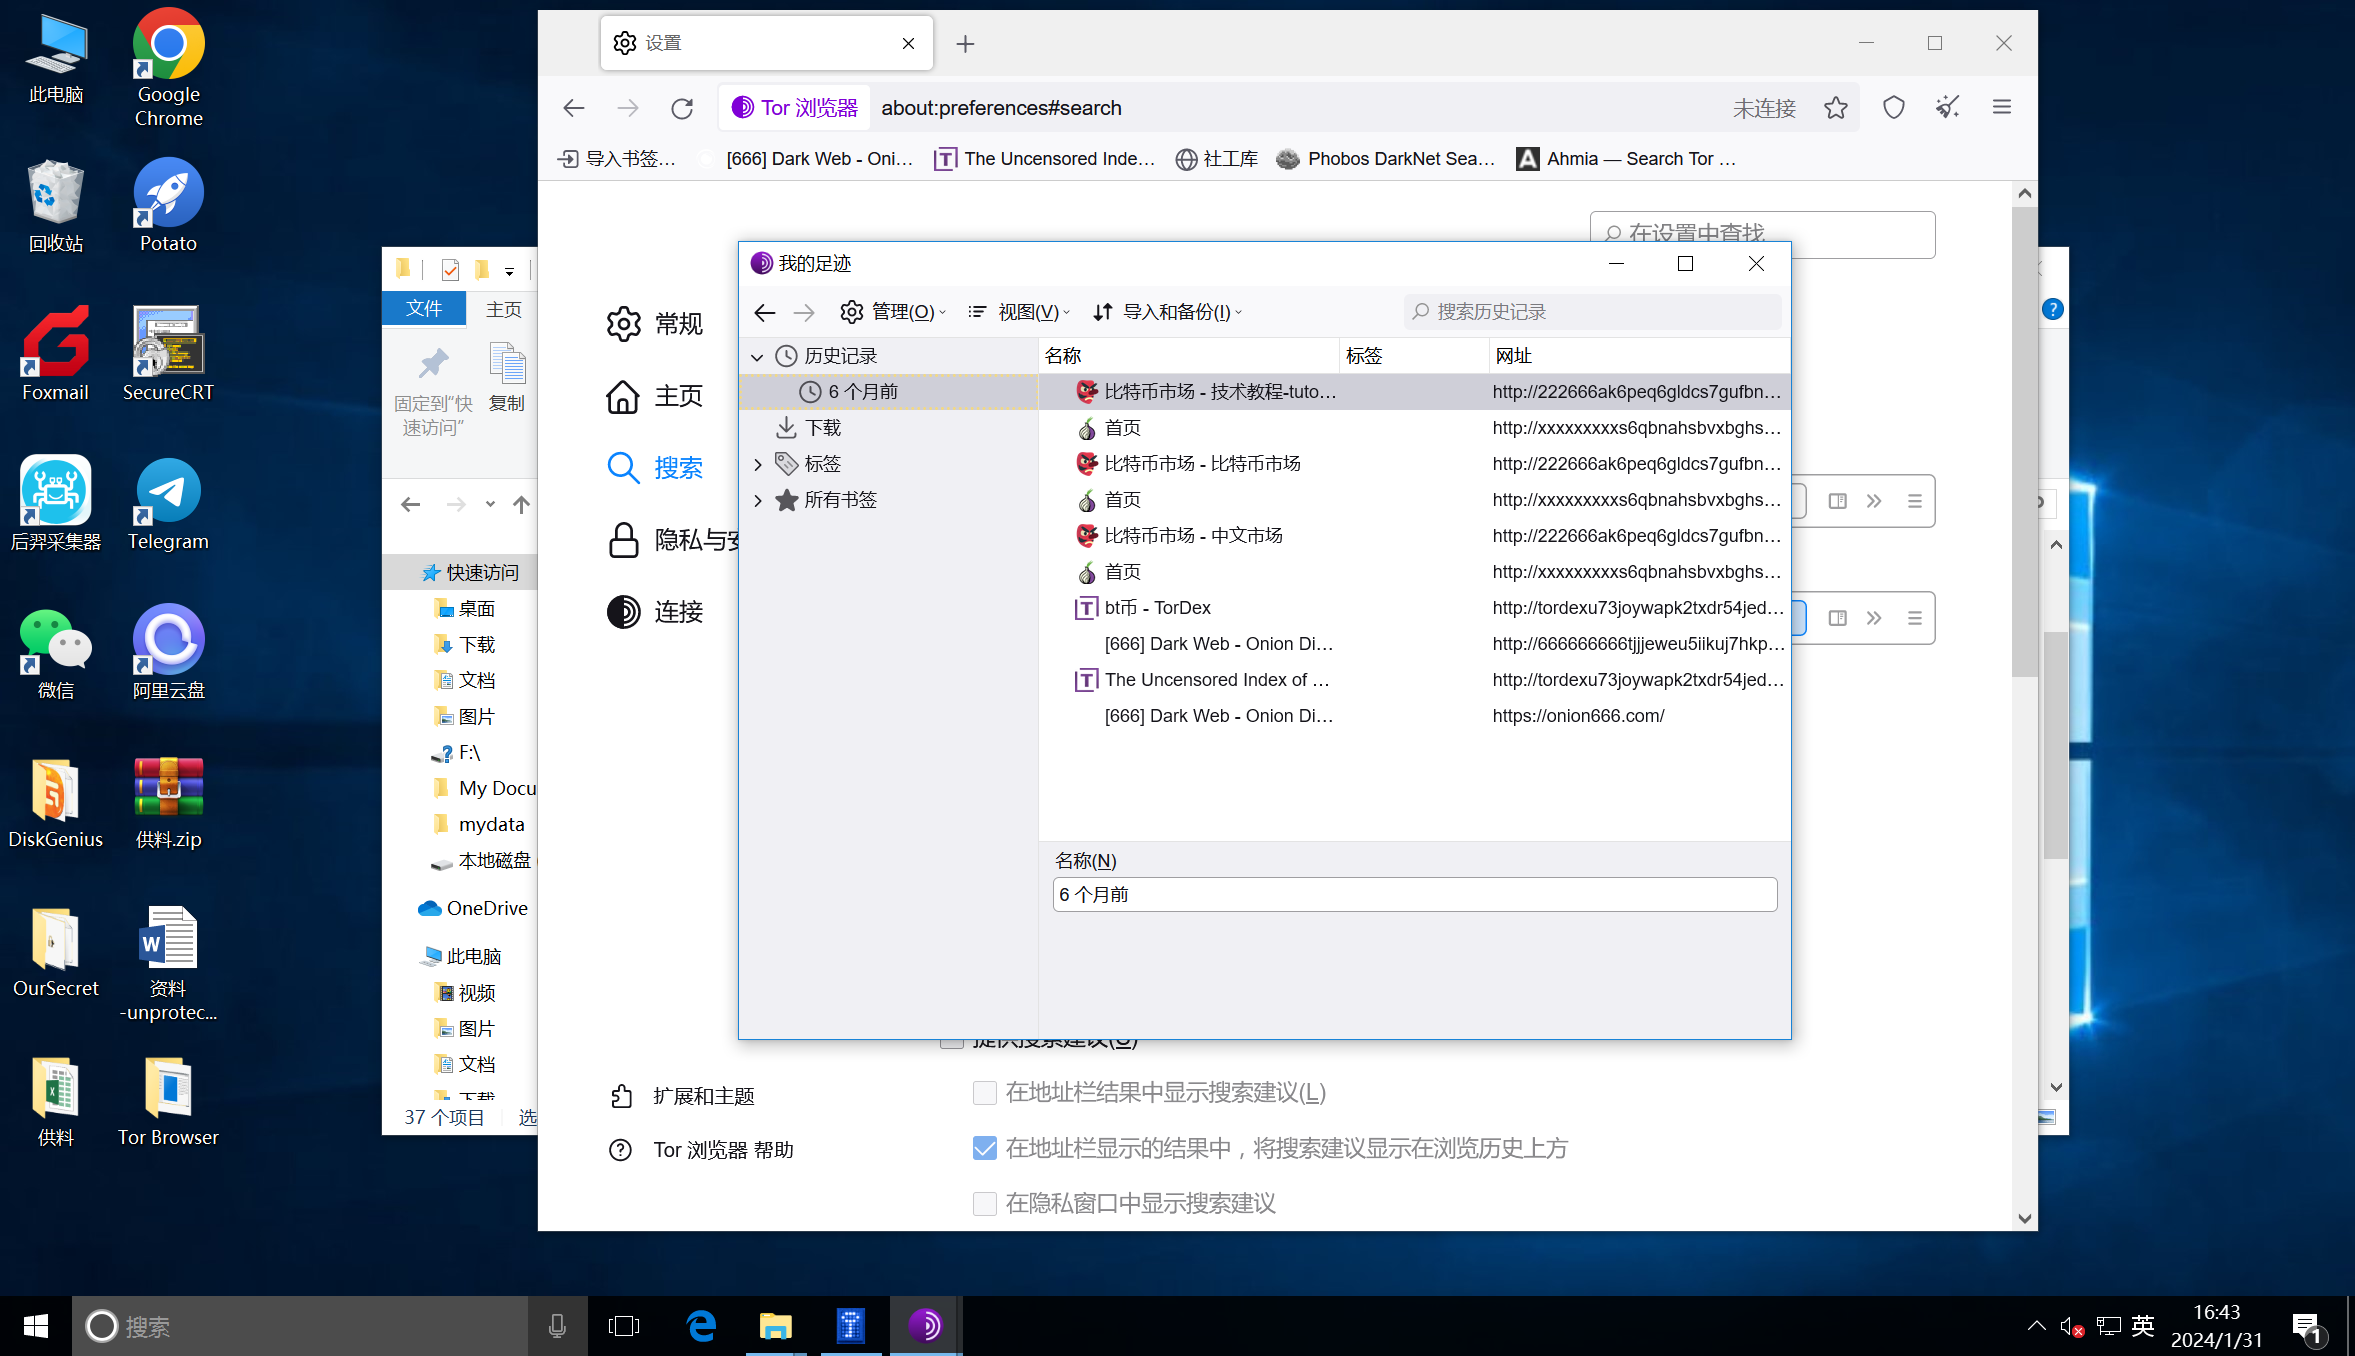Open 连接 settings category
2355x1356 pixels.
coord(654,612)
